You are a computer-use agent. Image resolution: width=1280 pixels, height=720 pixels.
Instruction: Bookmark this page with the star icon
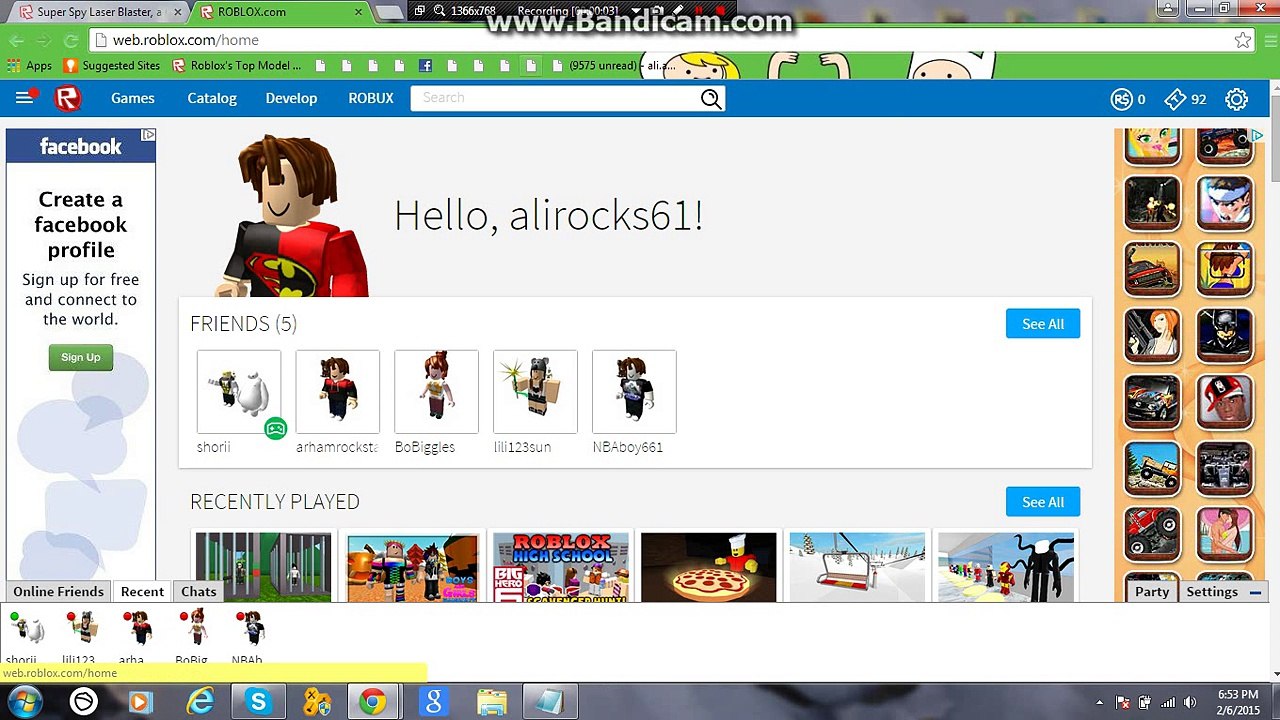[x=1242, y=40]
